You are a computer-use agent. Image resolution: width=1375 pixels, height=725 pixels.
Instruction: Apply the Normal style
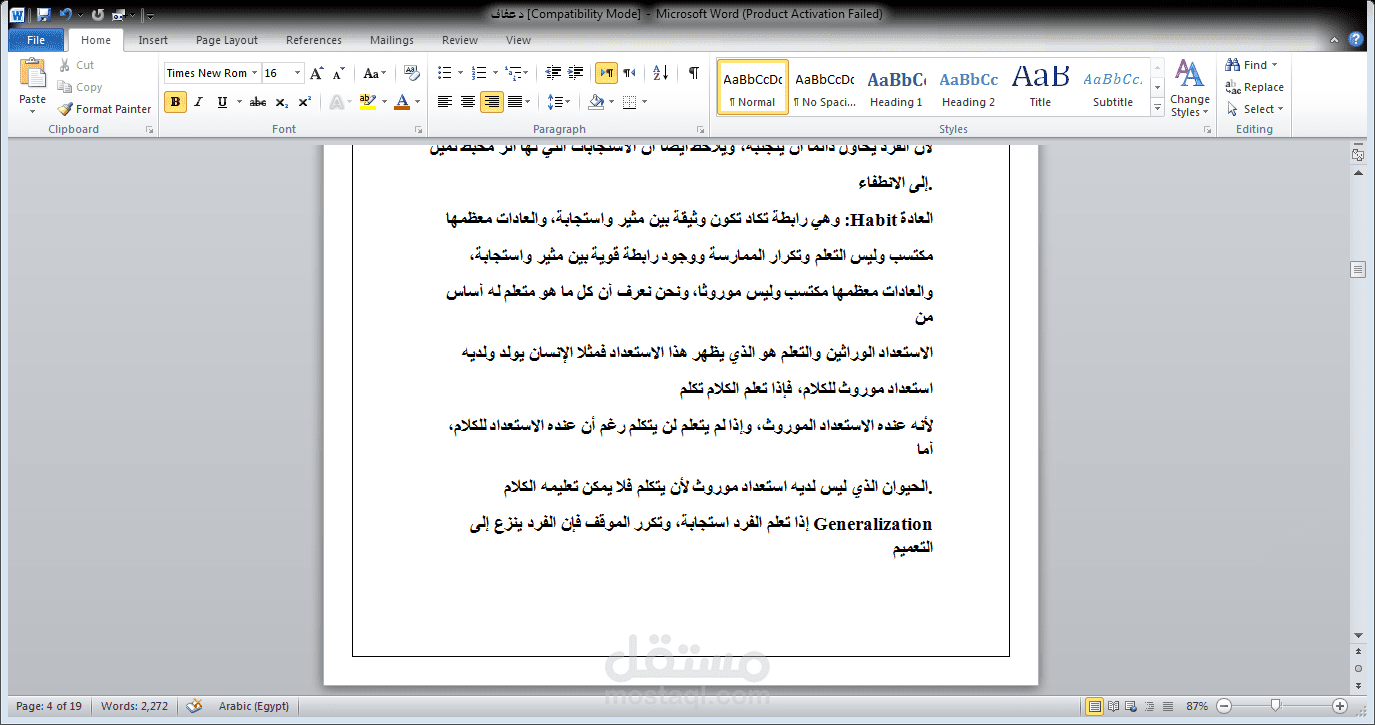(x=752, y=87)
